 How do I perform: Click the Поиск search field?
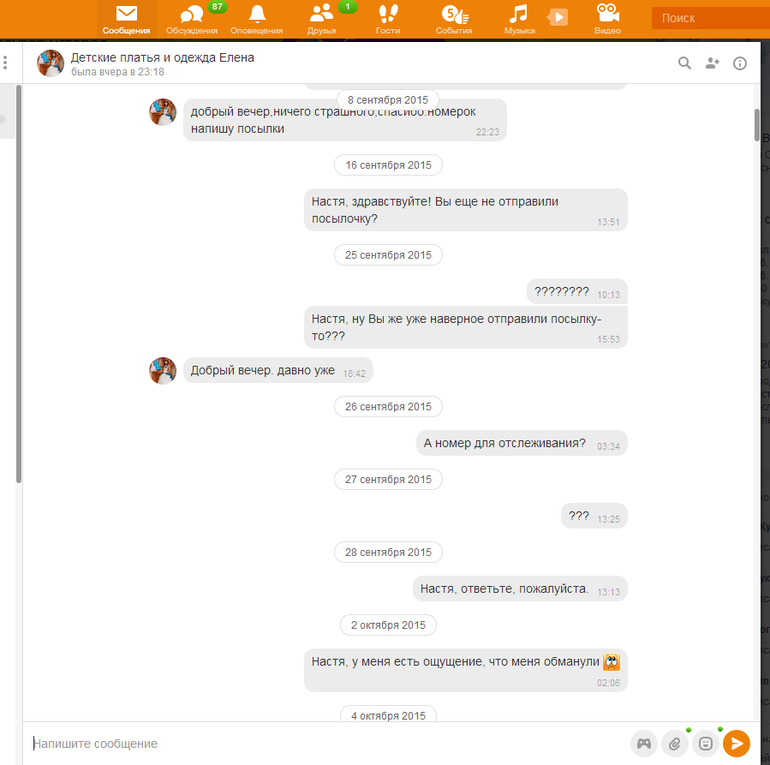click(x=711, y=18)
